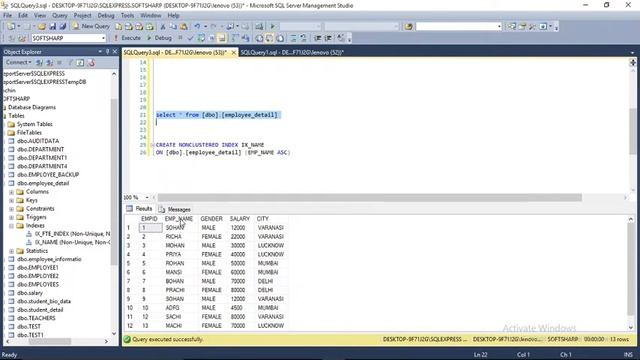Click the EMP_NAME column header

coord(179,219)
